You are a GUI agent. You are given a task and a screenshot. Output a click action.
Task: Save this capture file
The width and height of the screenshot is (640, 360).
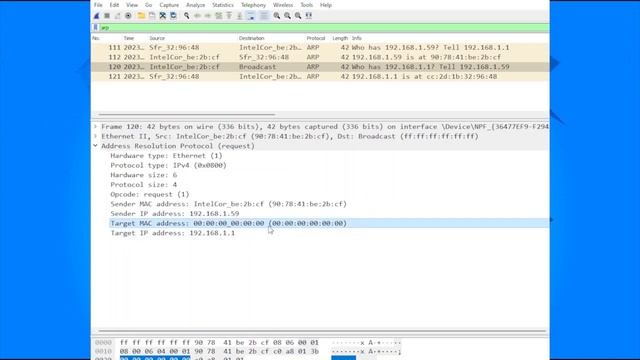pos(152,16)
